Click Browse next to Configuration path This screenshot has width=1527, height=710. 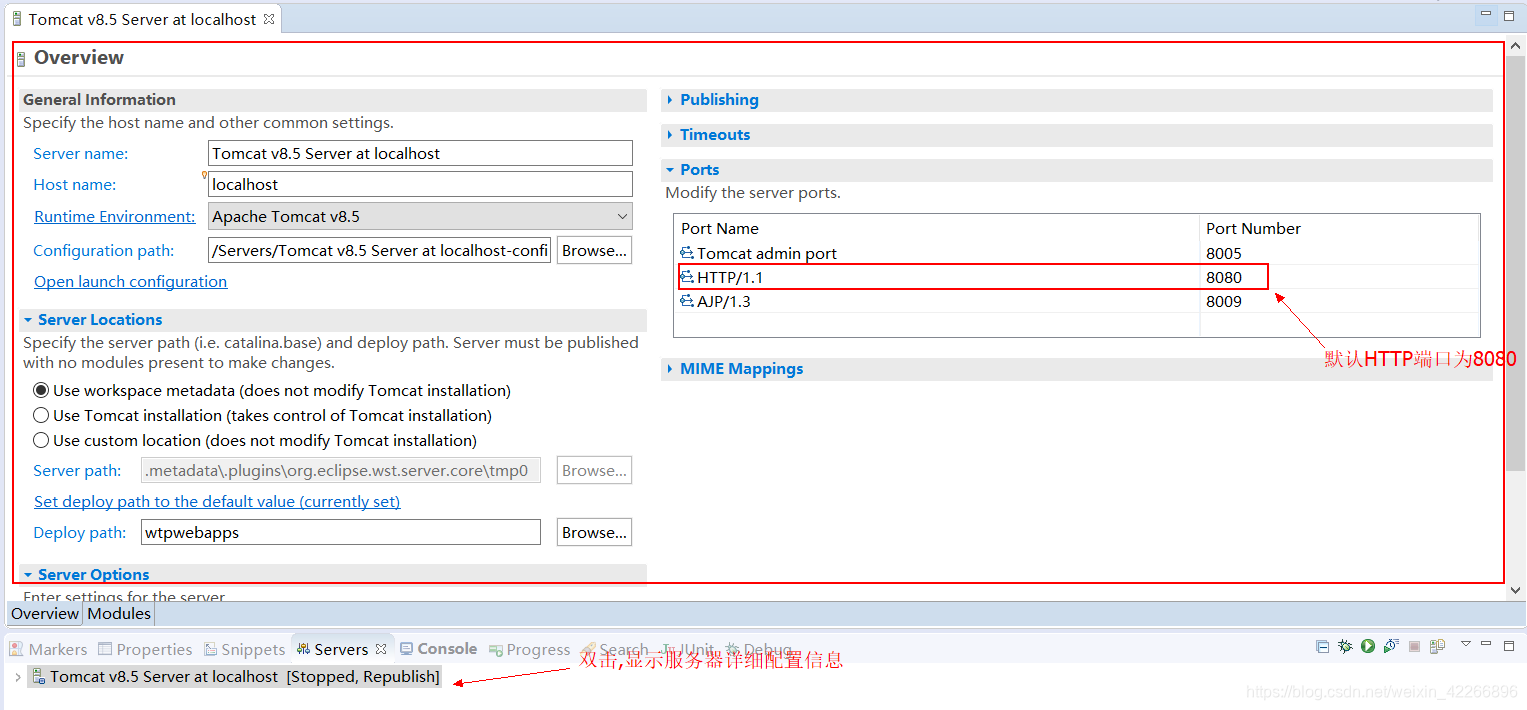coord(594,250)
